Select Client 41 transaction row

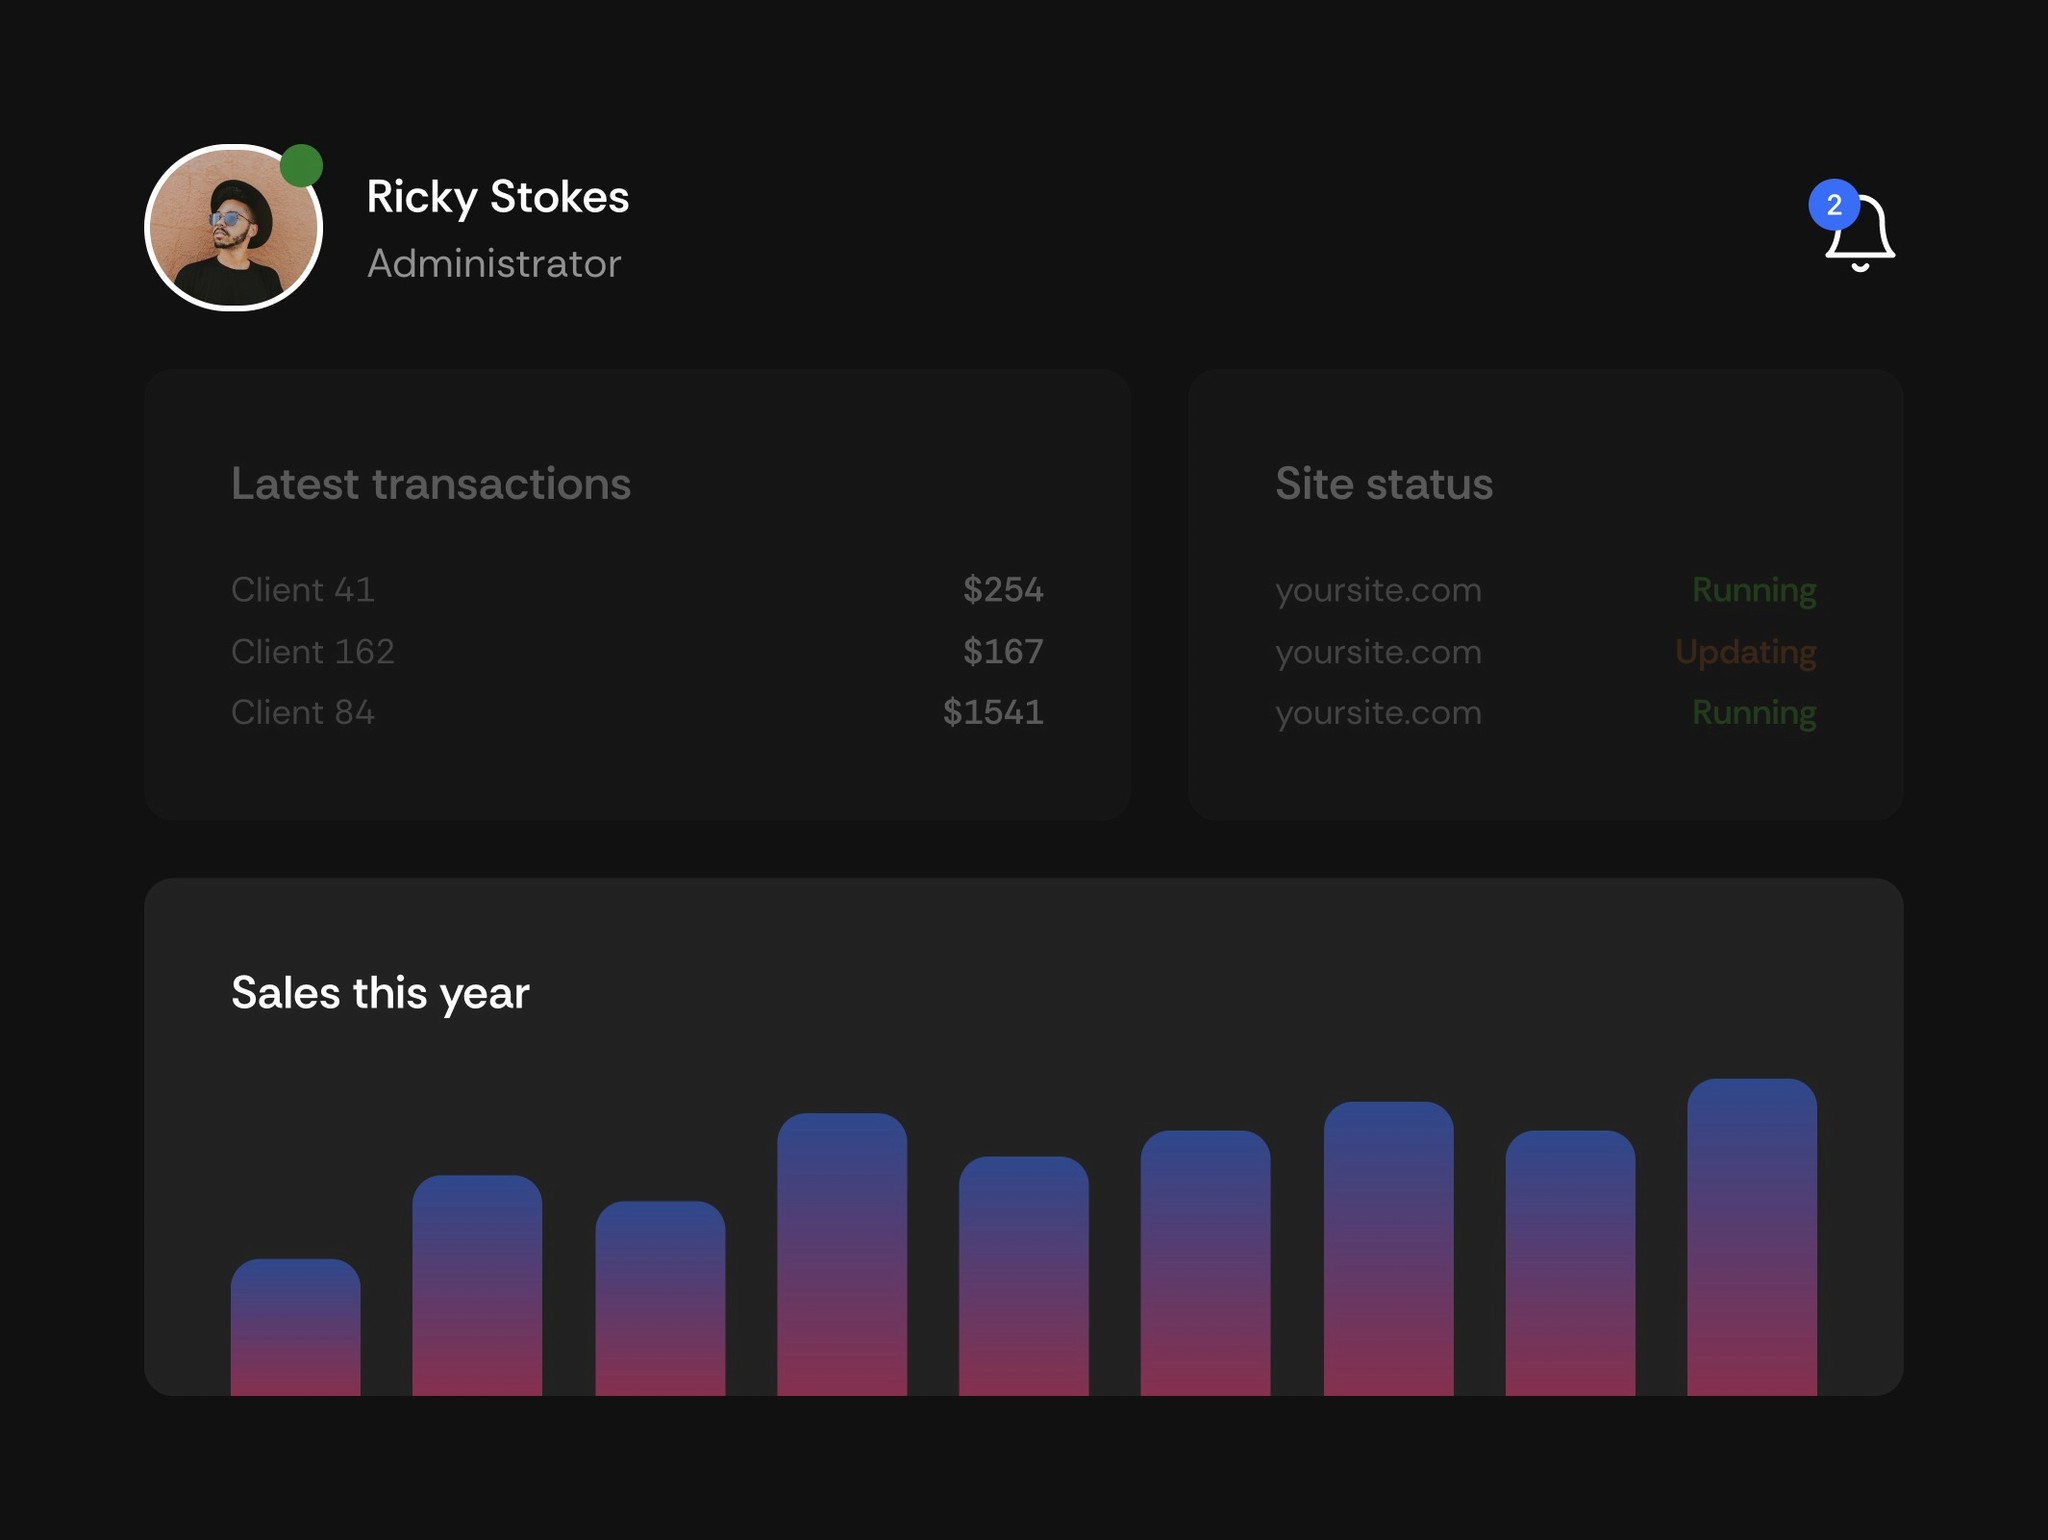pyautogui.click(x=303, y=590)
